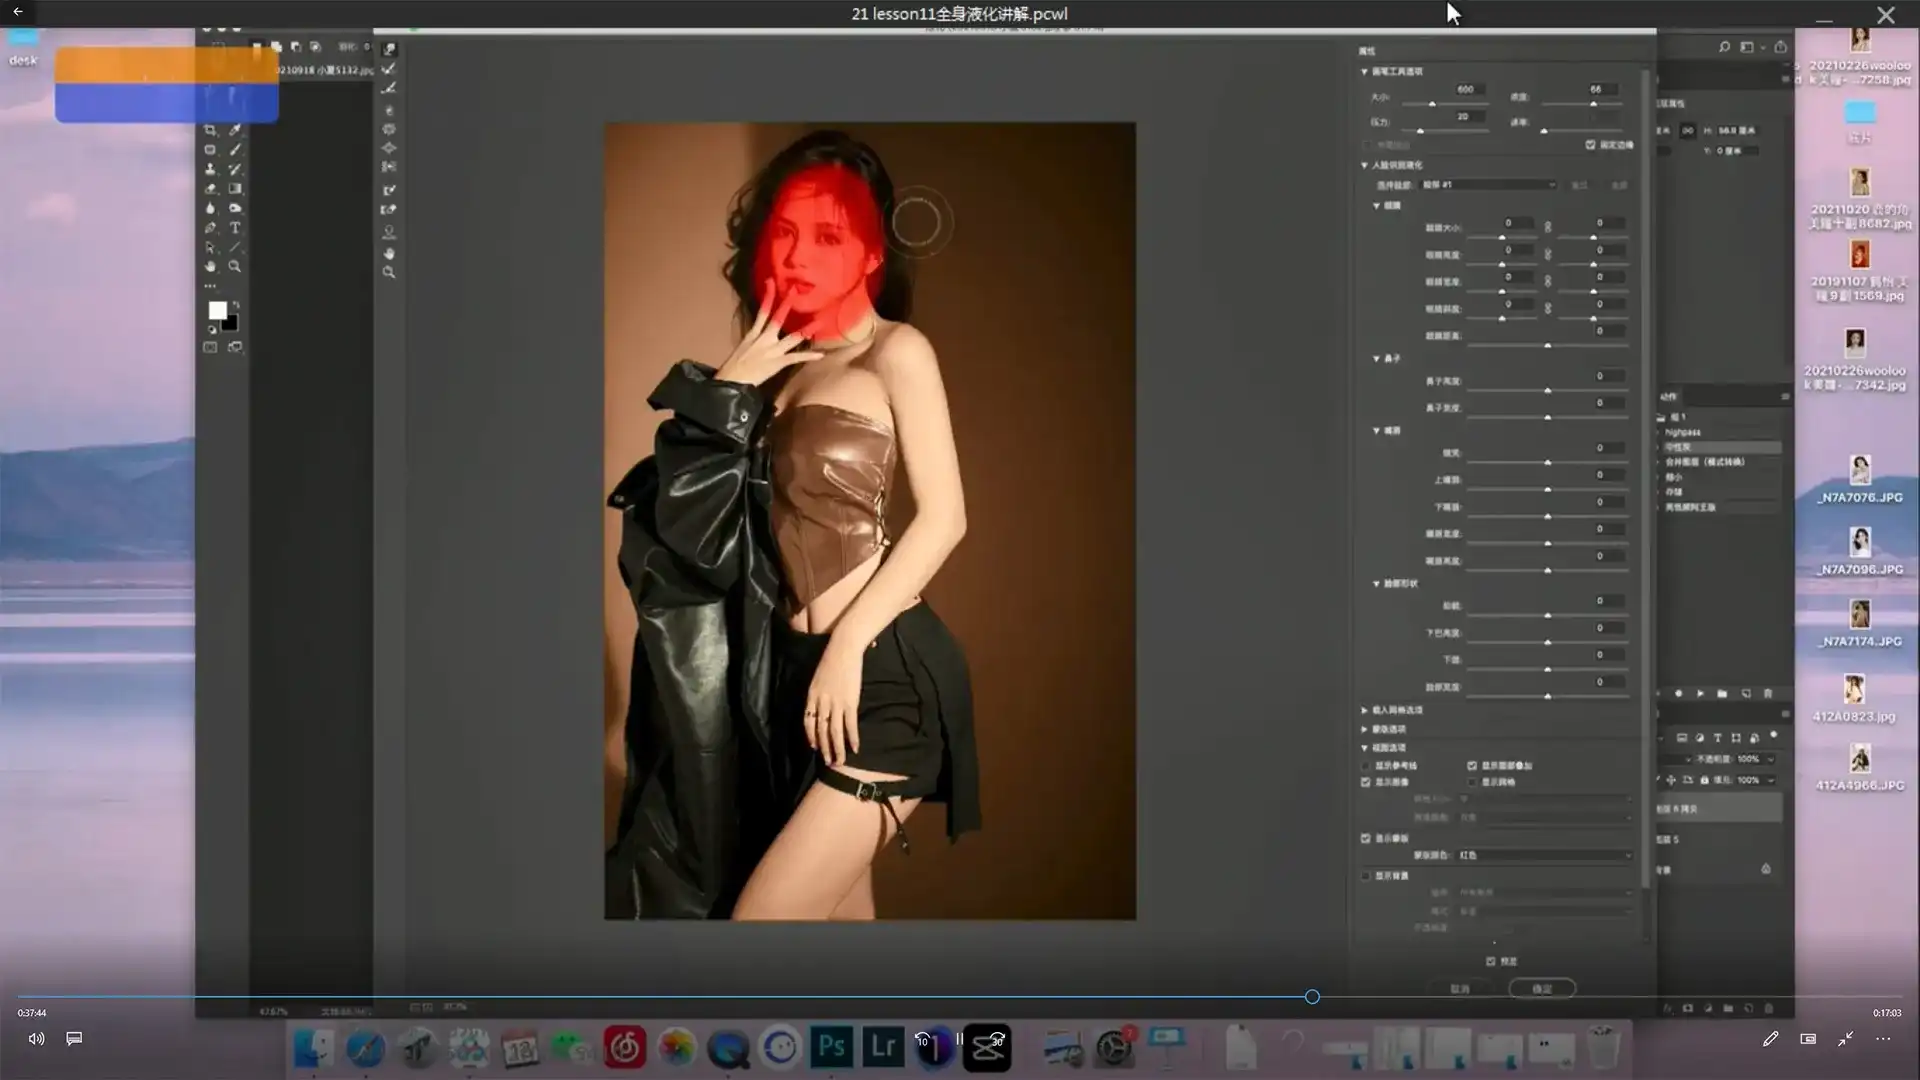
Task: Open the select face dropdown 脸部 #1
Action: coord(1488,185)
